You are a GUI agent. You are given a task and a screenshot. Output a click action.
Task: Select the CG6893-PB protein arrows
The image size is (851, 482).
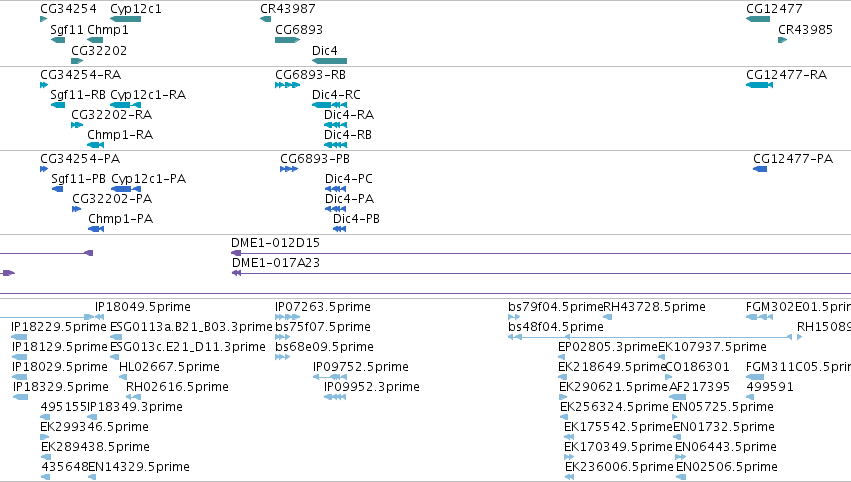[x=289, y=169]
